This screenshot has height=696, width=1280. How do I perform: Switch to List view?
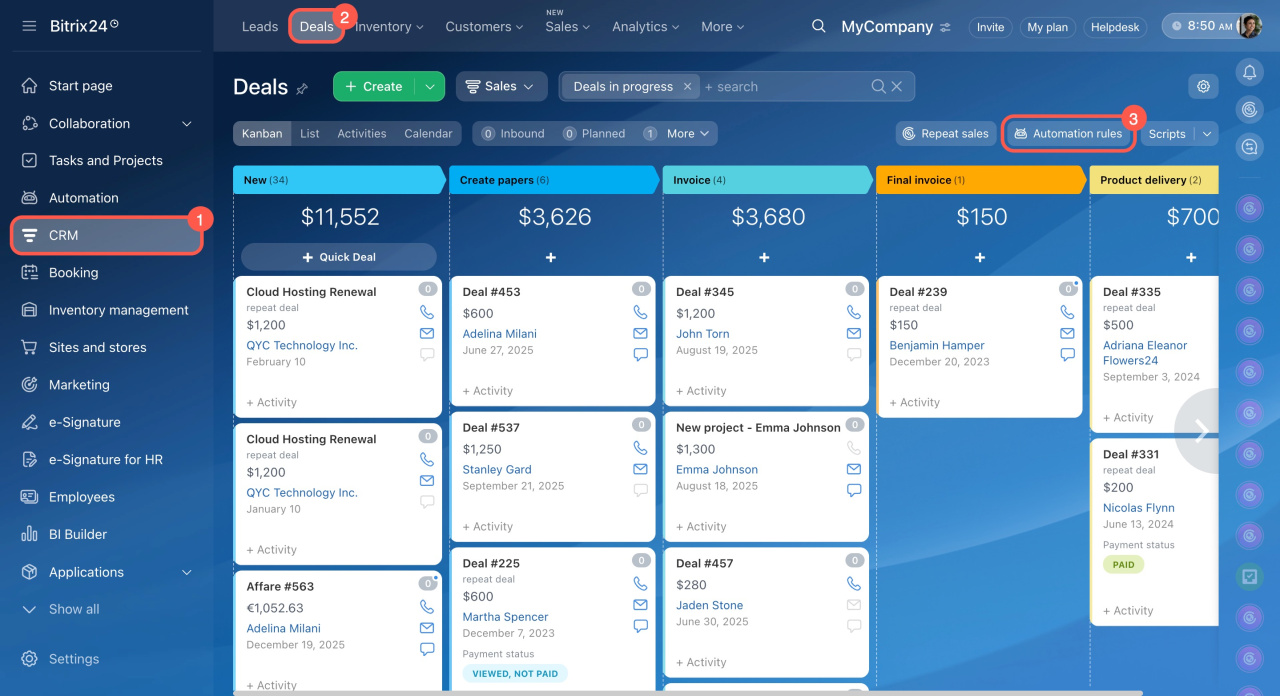click(310, 134)
